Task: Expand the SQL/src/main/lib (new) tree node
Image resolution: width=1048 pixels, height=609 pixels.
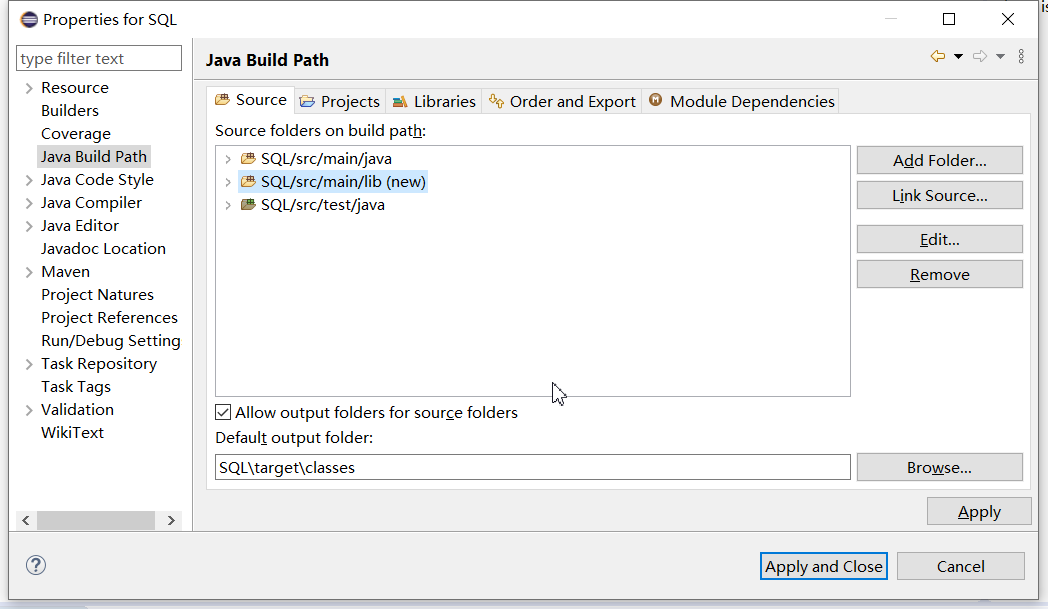Action: pos(228,181)
